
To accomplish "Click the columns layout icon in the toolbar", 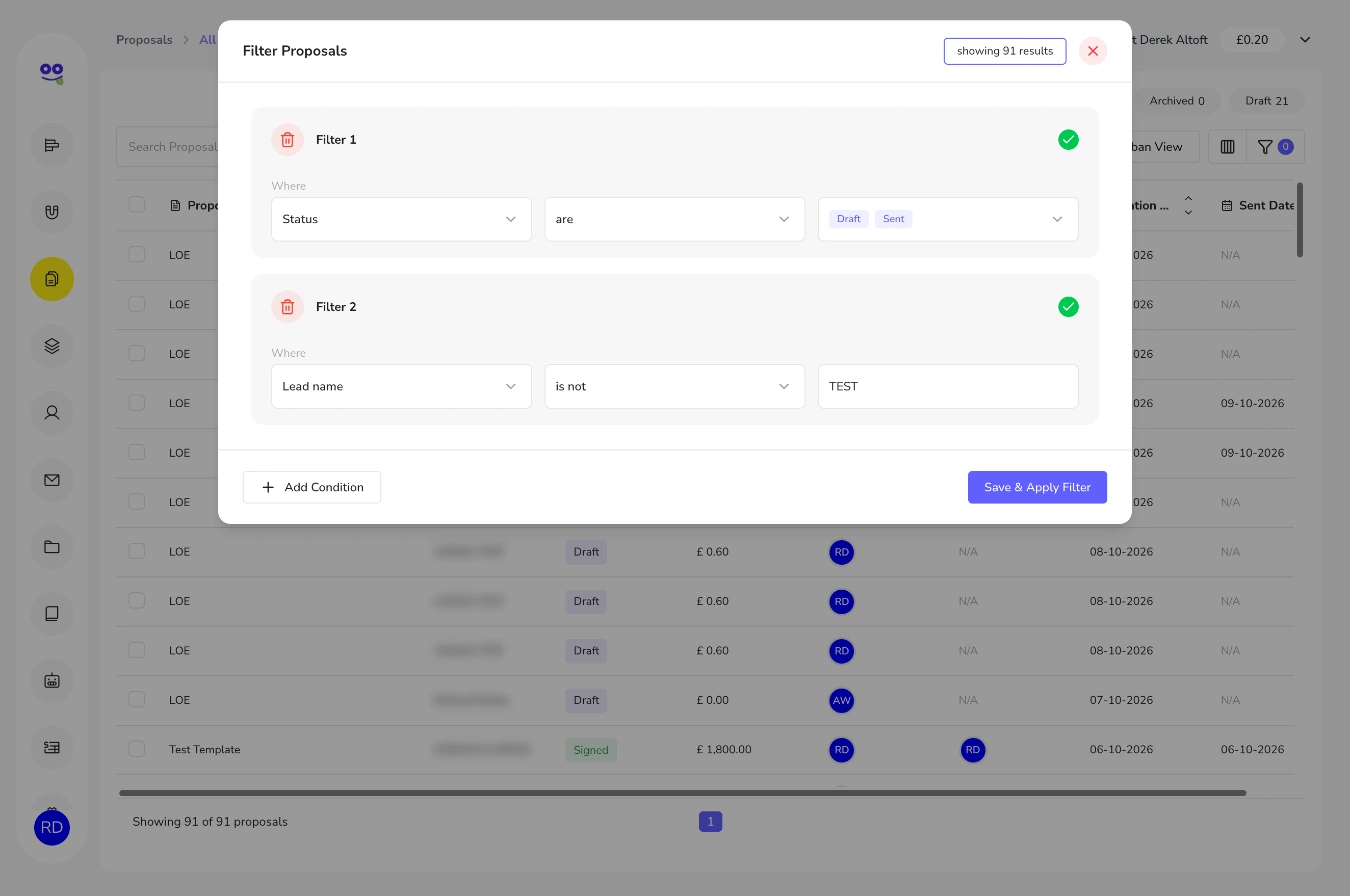I will tap(1228, 147).
